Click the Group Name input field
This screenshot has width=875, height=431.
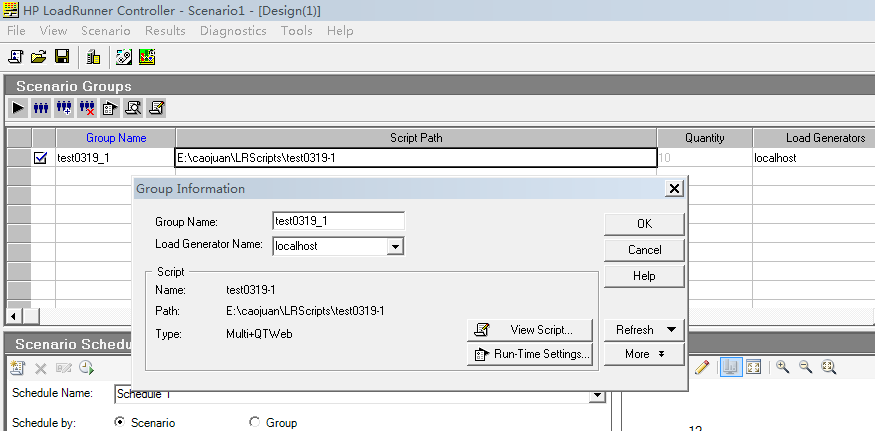338,221
